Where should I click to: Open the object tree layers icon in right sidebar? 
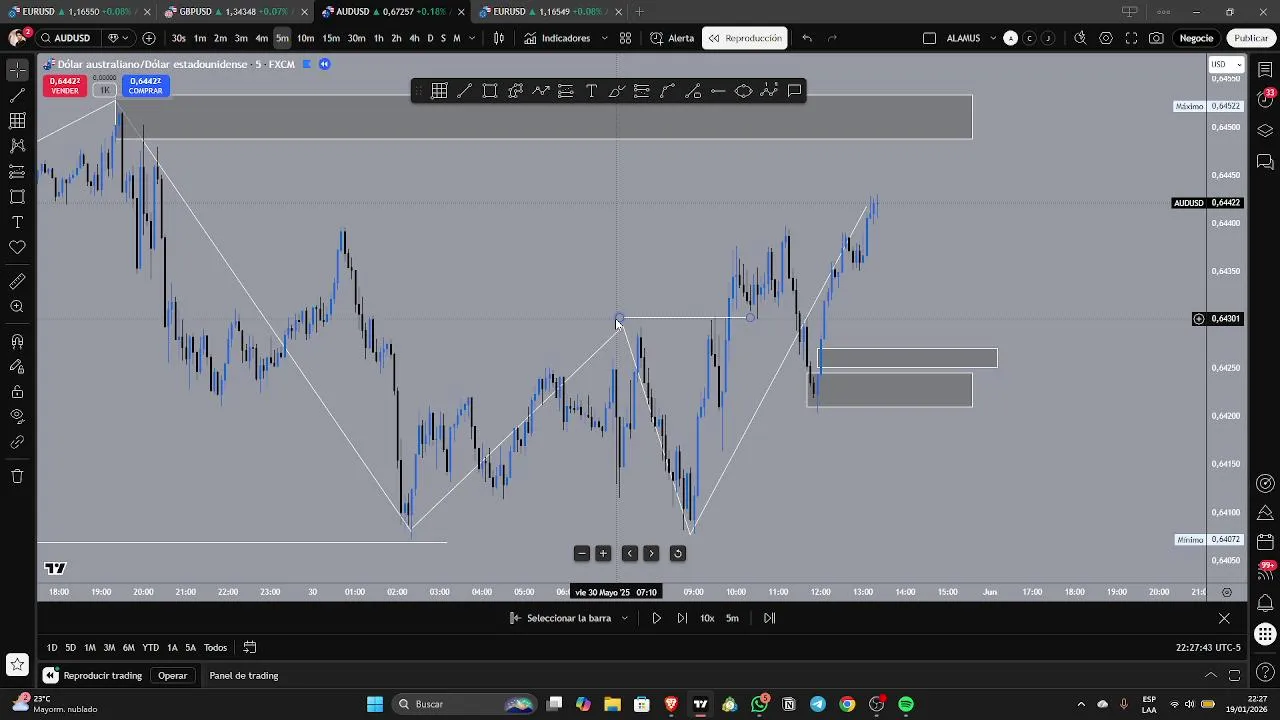tap(1265, 131)
